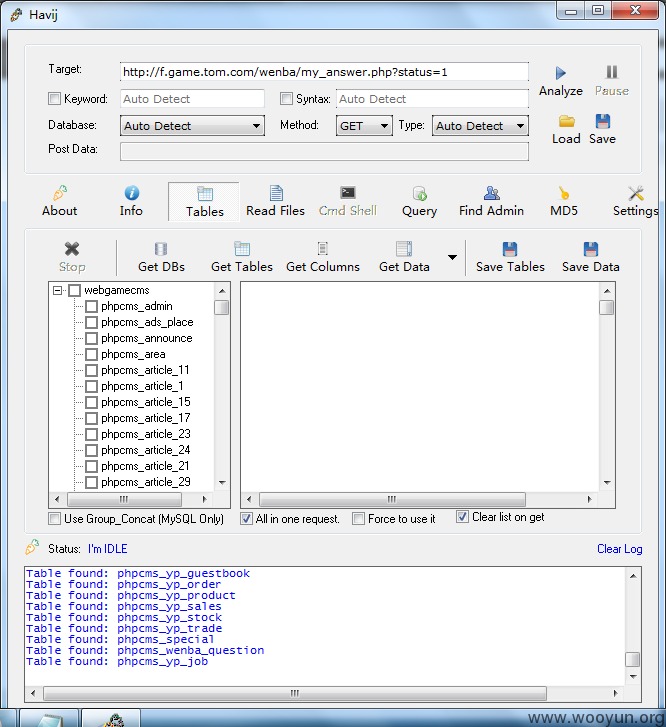The width and height of the screenshot is (666, 727).
Task: Select phpcms_article_24 table row
Action: pyautogui.click(x=146, y=450)
